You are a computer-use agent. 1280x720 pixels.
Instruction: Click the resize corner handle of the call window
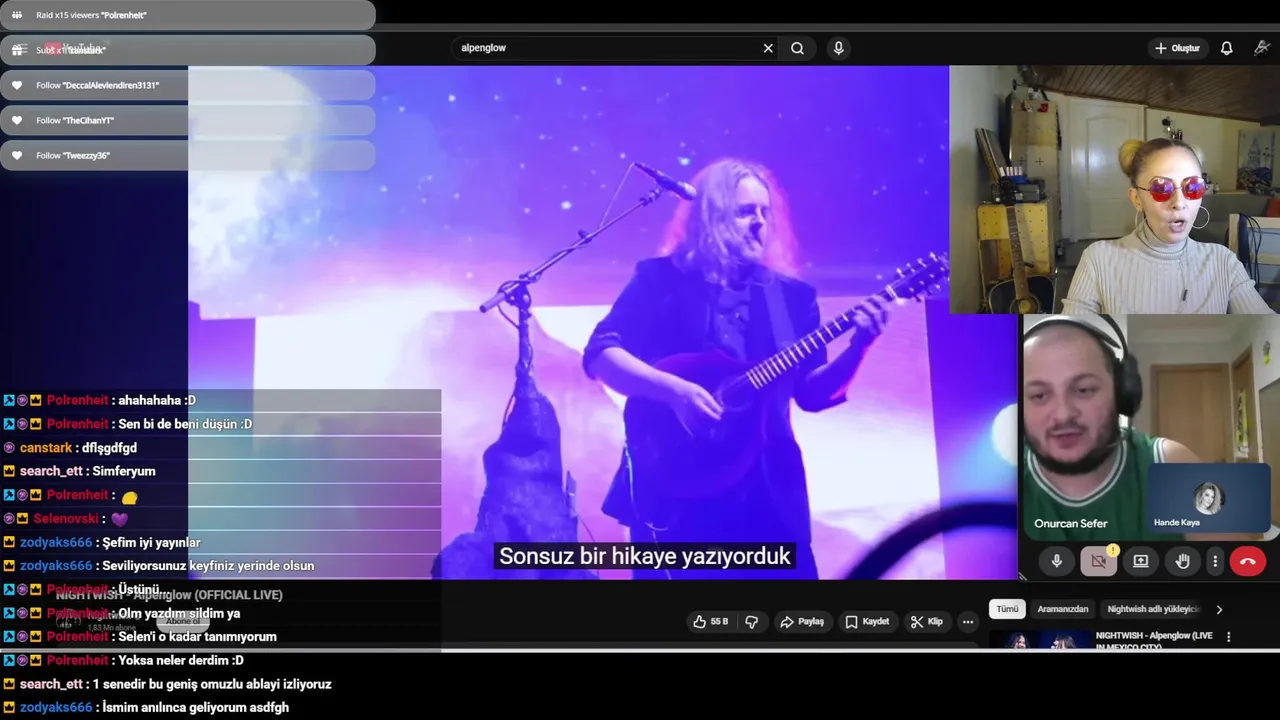click(x=1022, y=575)
